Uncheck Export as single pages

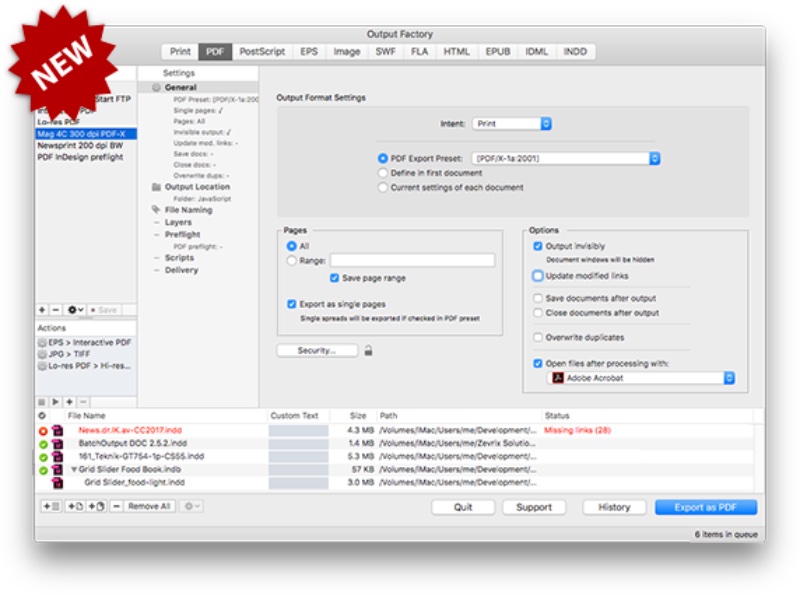291,304
